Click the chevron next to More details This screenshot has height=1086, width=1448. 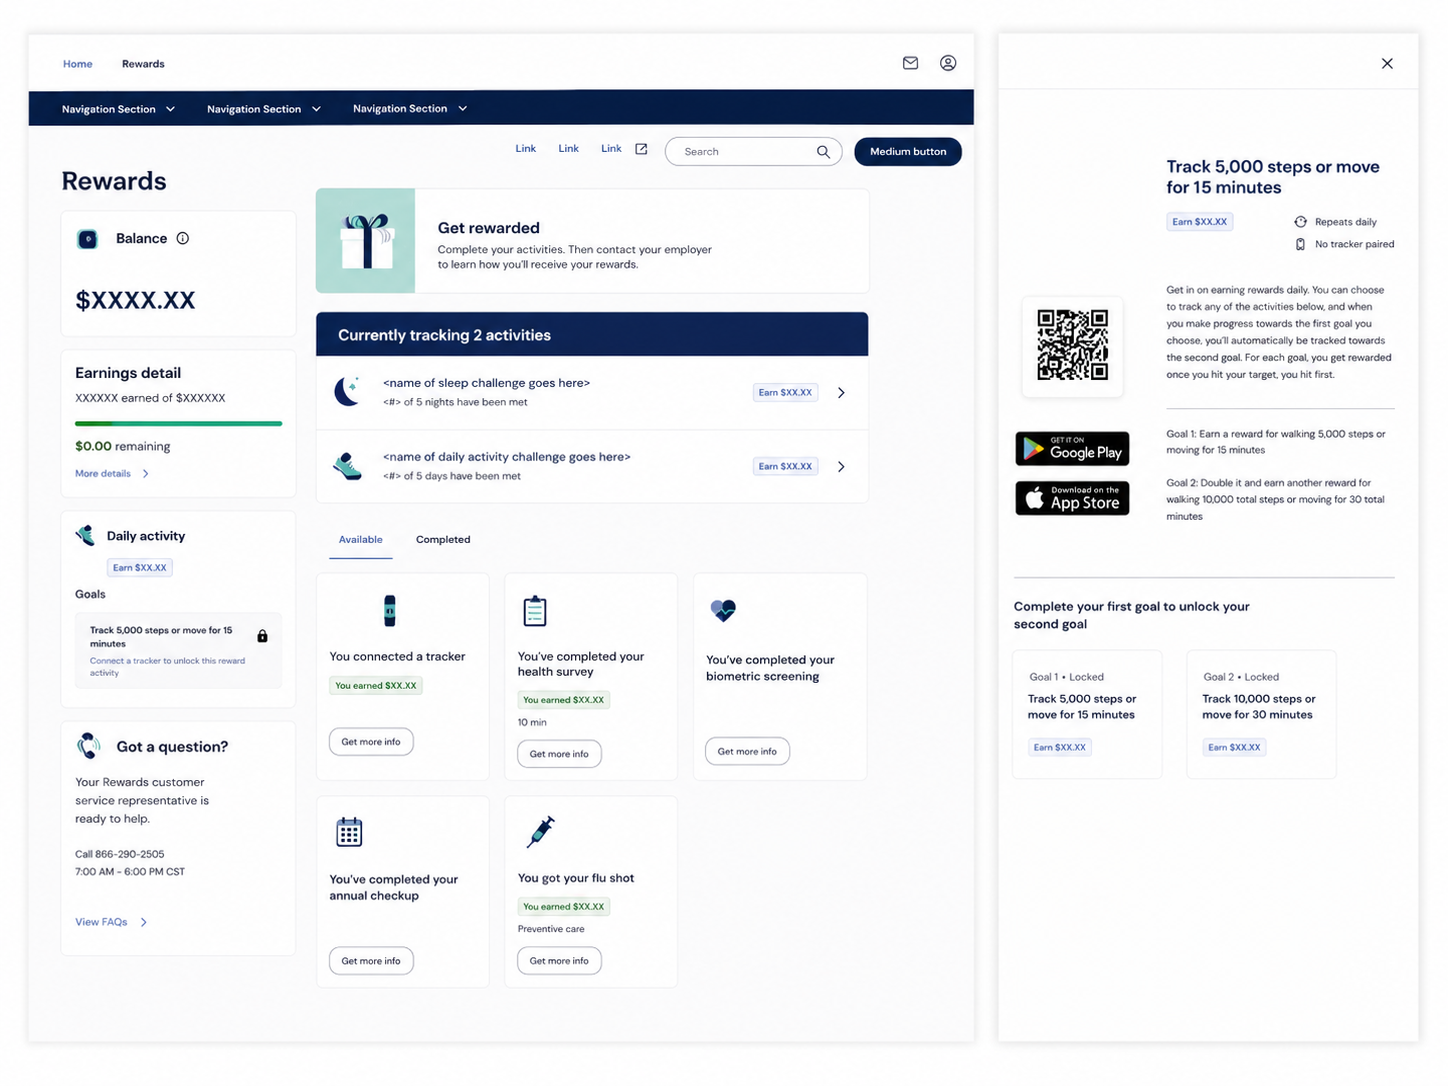click(x=146, y=474)
